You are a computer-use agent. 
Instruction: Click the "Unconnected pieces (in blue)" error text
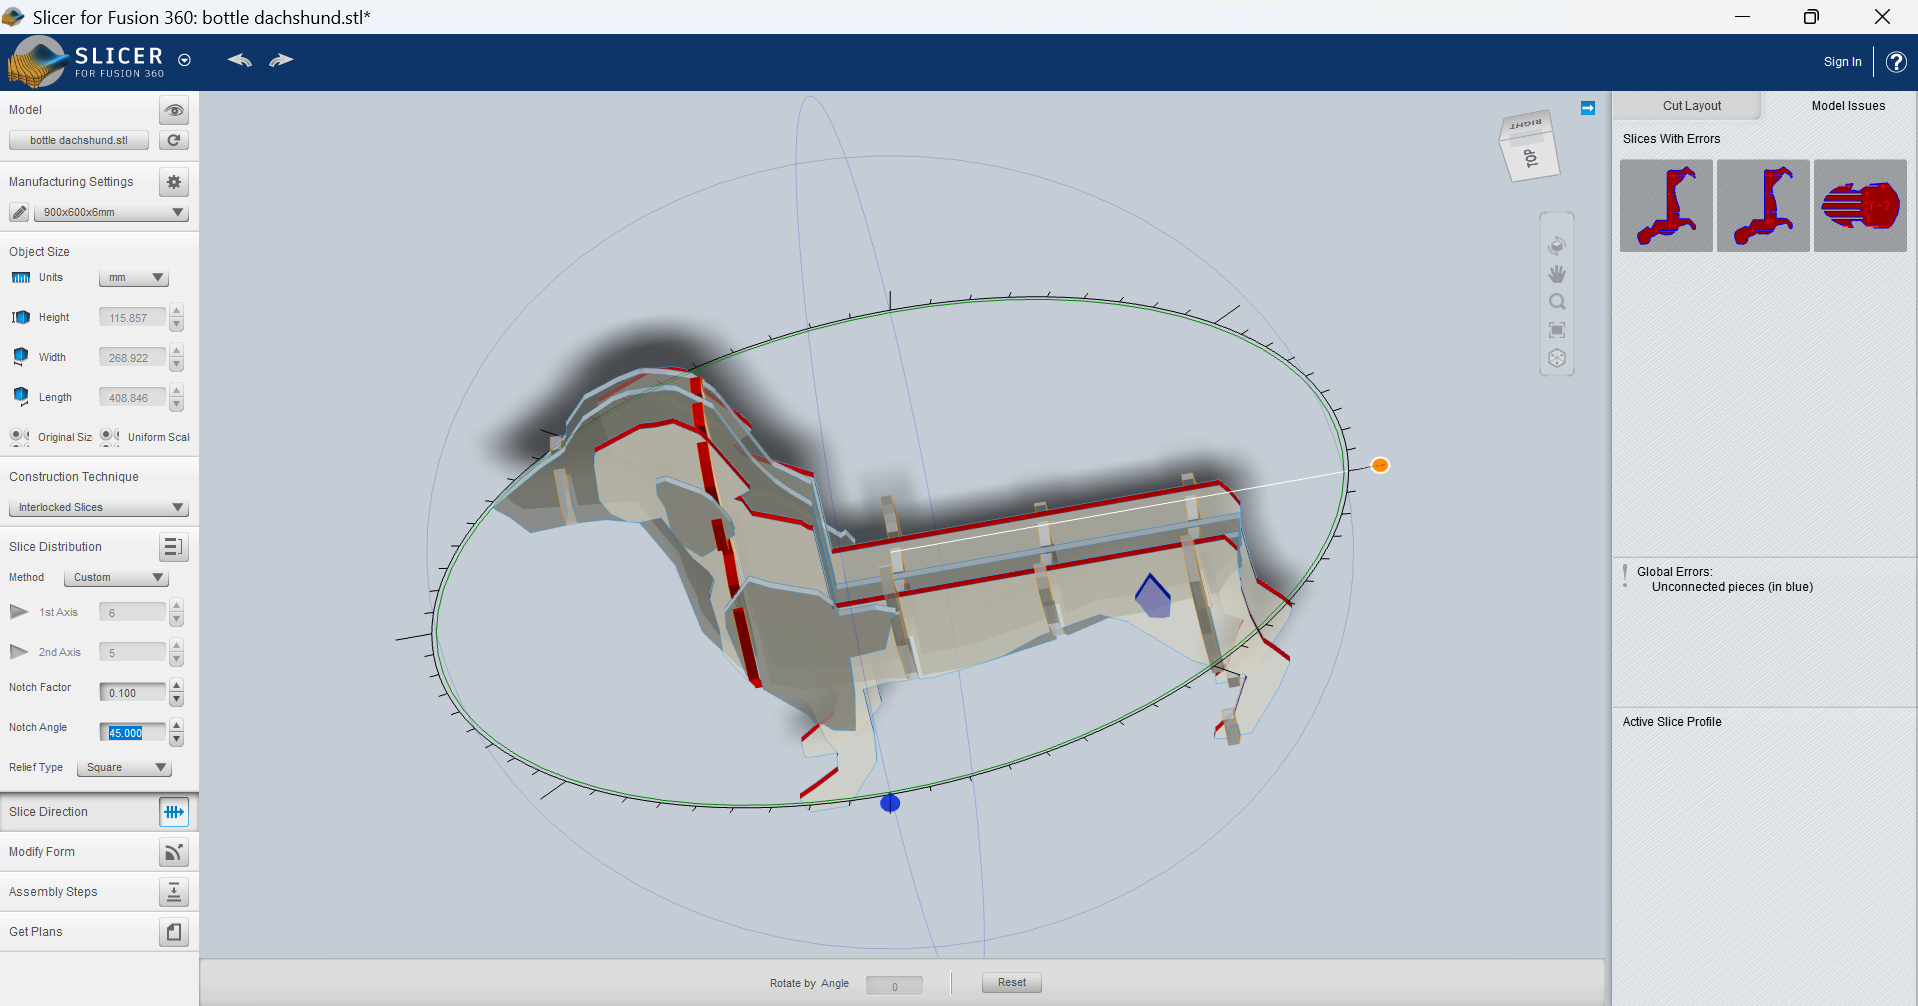(1732, 587)
